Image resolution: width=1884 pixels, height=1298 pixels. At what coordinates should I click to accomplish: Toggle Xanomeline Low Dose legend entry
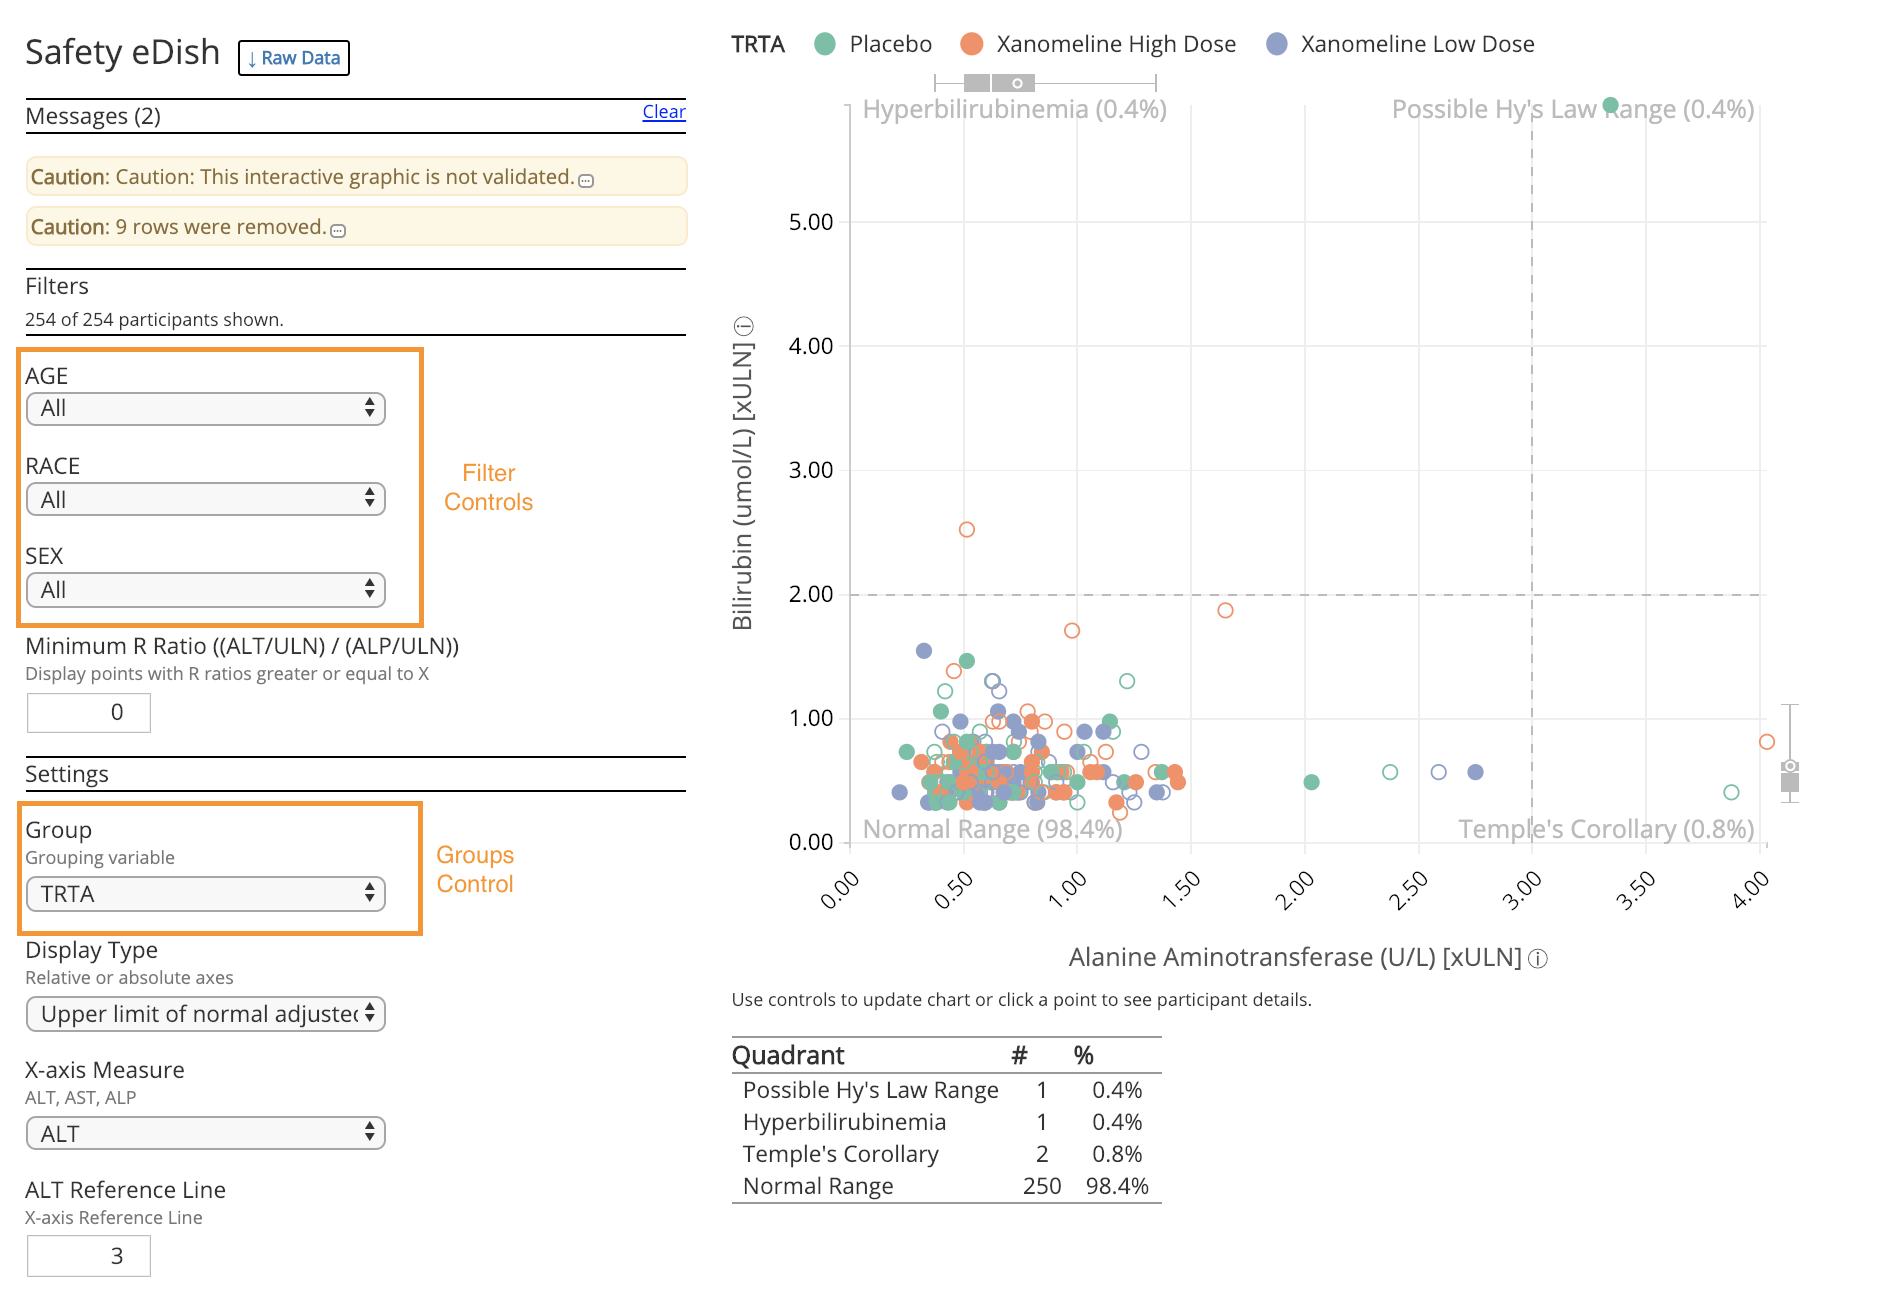coord(1275,44)
